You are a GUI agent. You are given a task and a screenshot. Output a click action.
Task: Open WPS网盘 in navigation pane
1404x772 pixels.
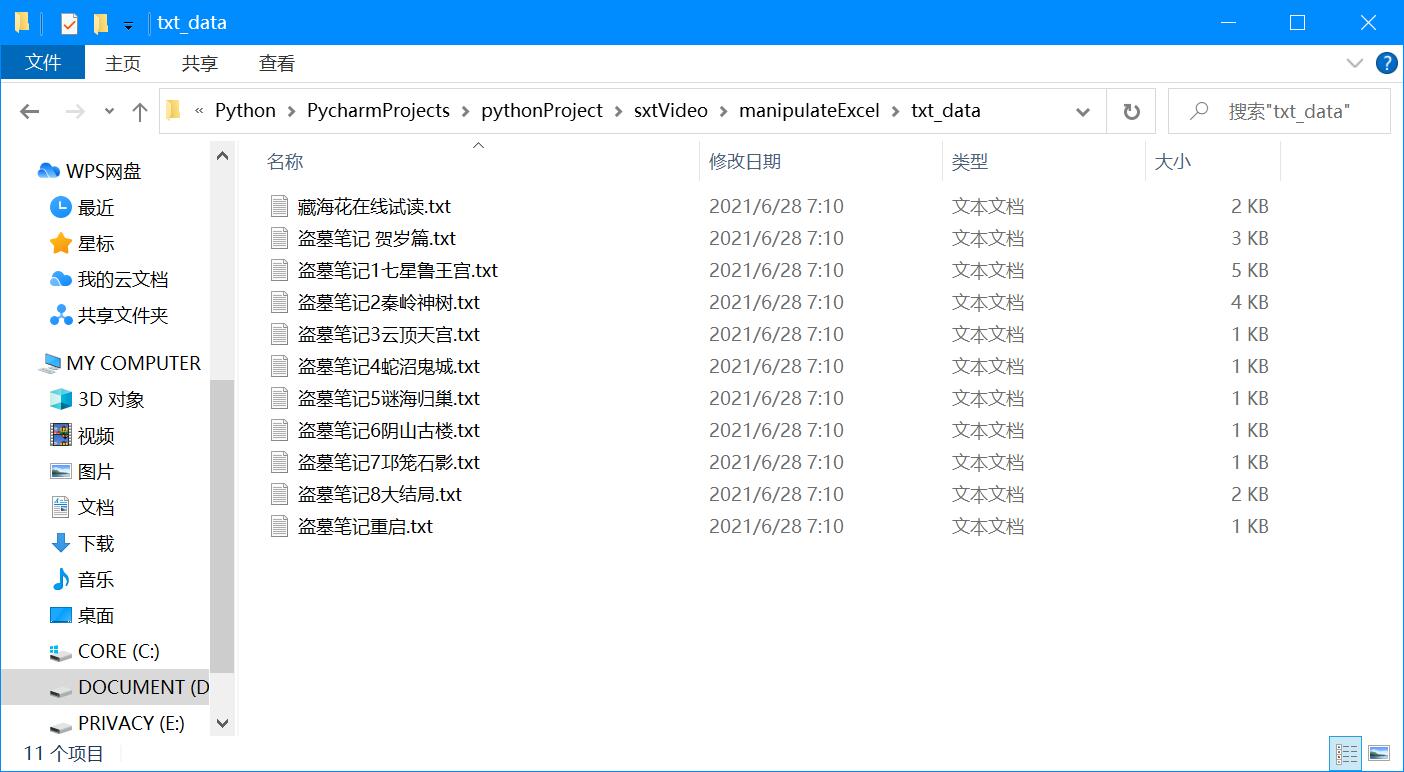[103, 171]
